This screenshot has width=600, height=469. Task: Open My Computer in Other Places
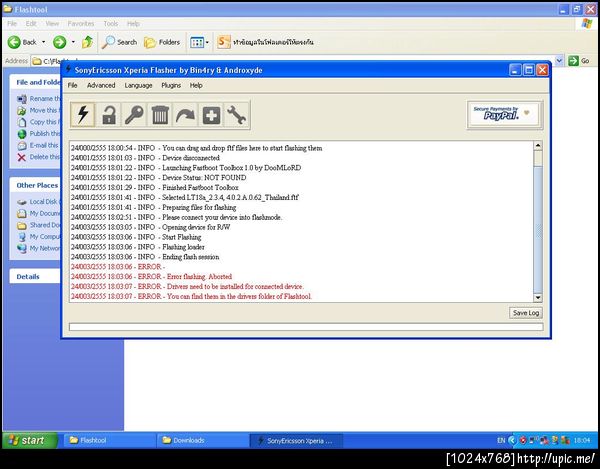pyautogui.click(x=39, y=237)
